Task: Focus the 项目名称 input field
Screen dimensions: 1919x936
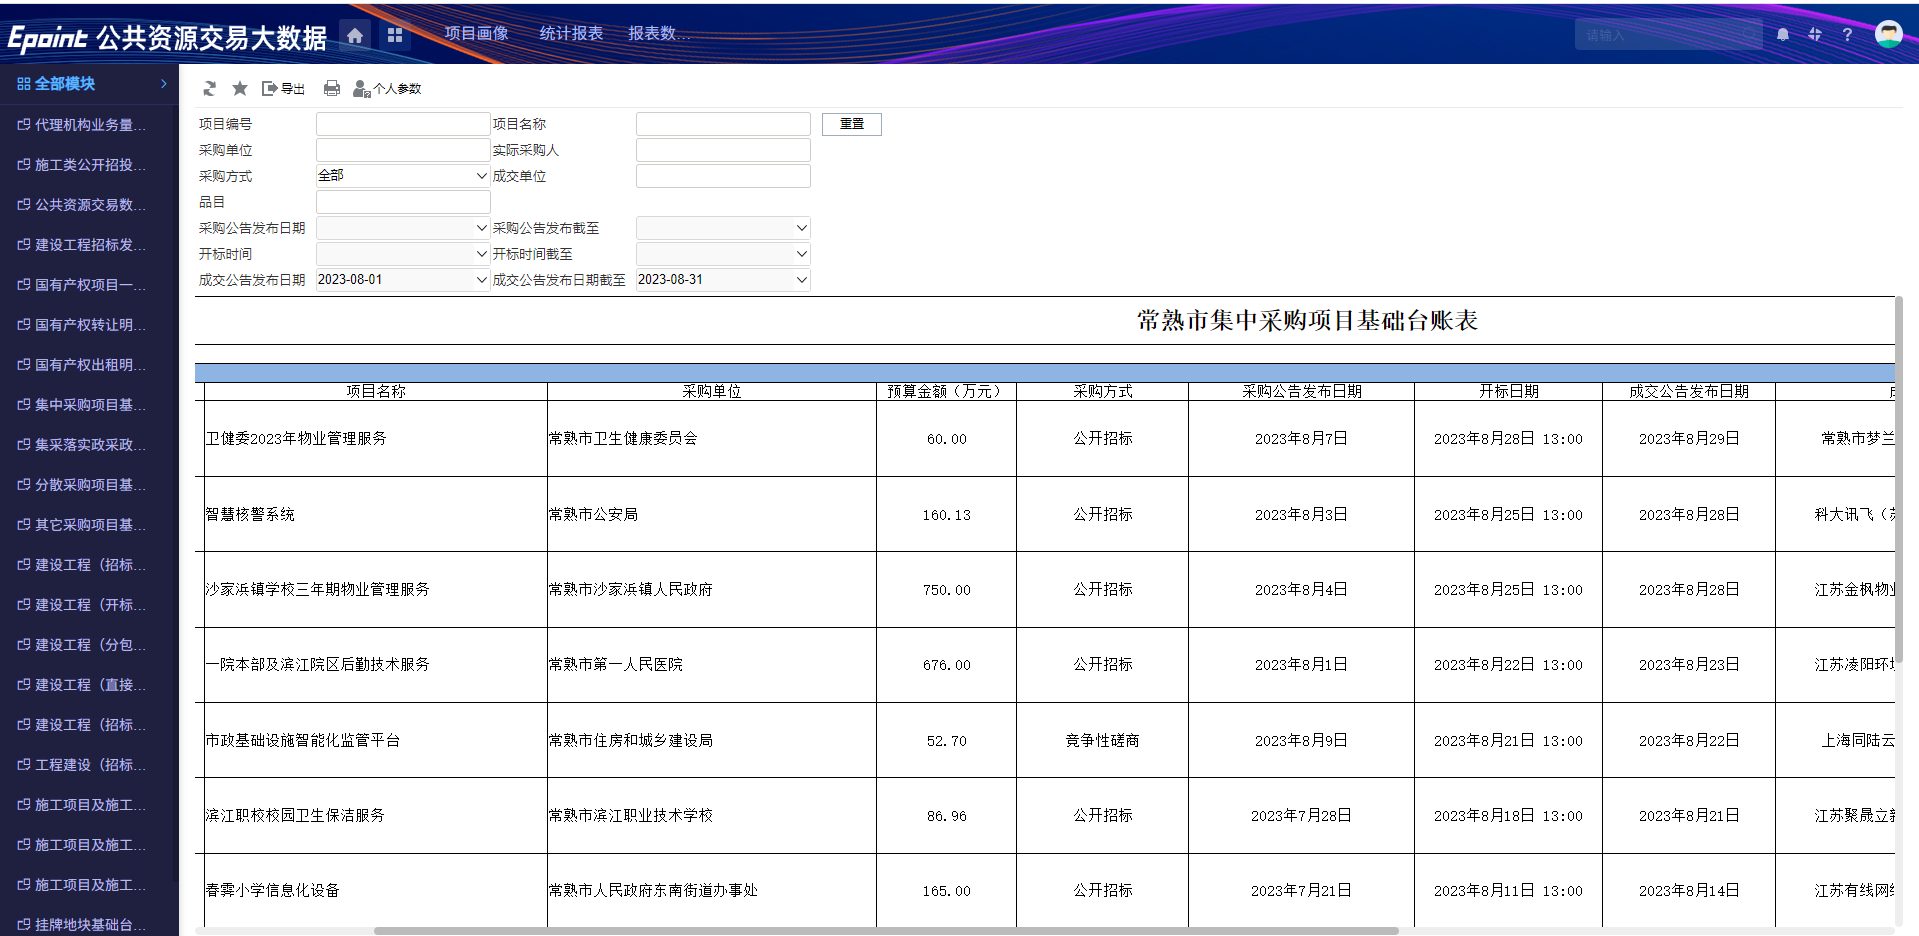Action: 723,124
